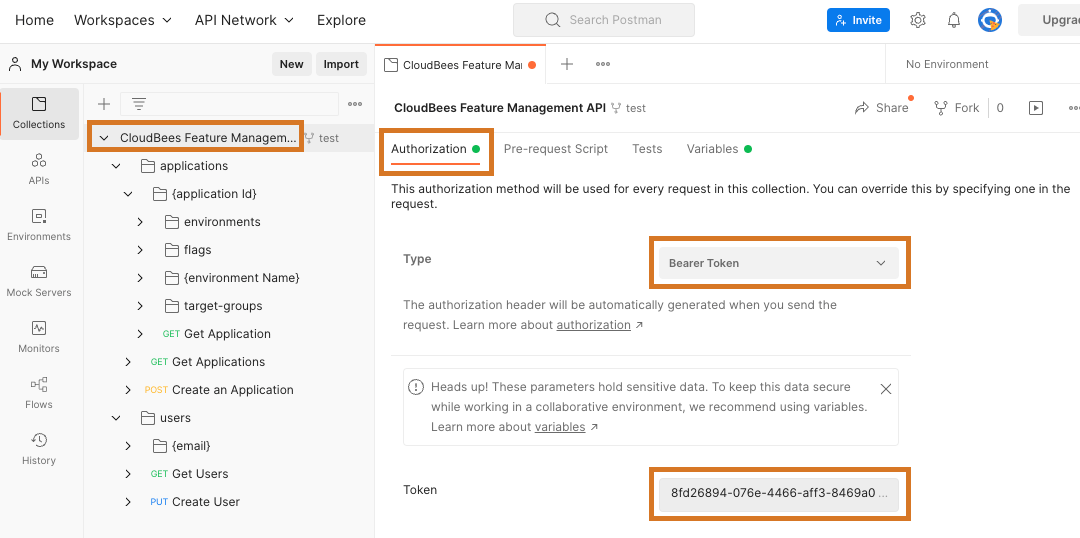Image resolution: width=1080 pixels, height=538 pixels.
Task: Open the History sidebar panel
Action: click(39, 448)
